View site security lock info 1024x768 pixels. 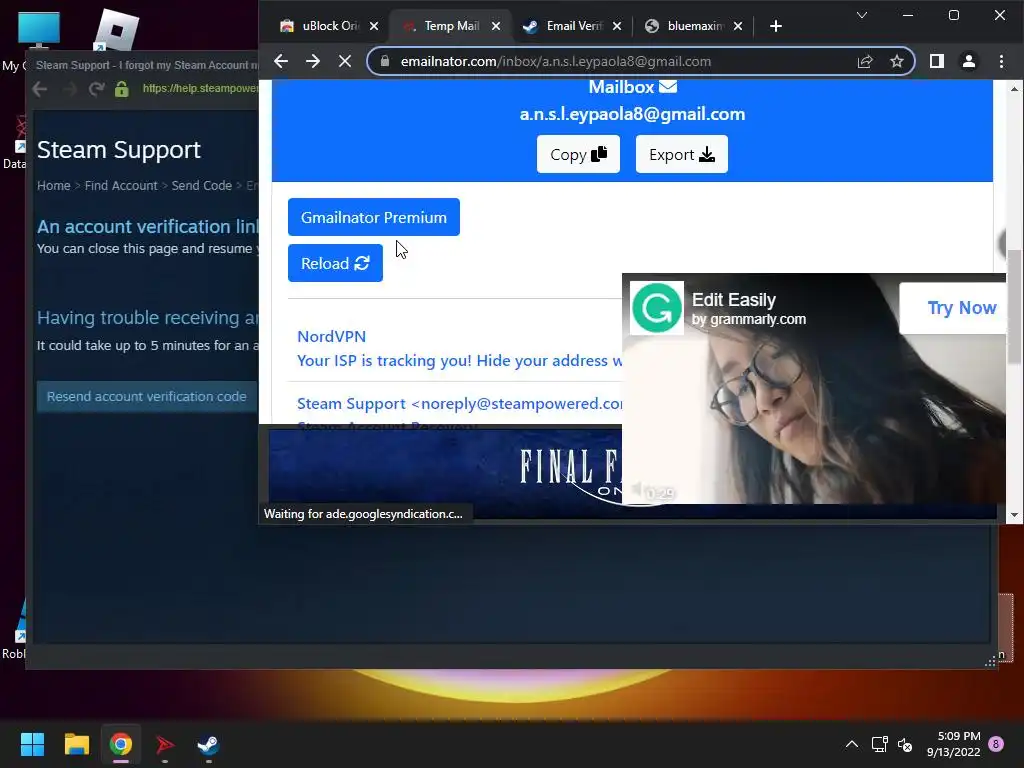click(x=385, y=61)
